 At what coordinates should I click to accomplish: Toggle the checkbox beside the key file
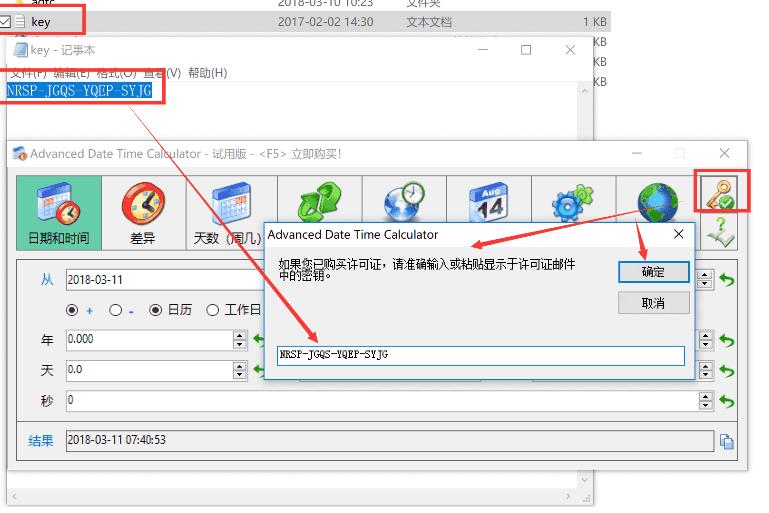click(5, 22)
